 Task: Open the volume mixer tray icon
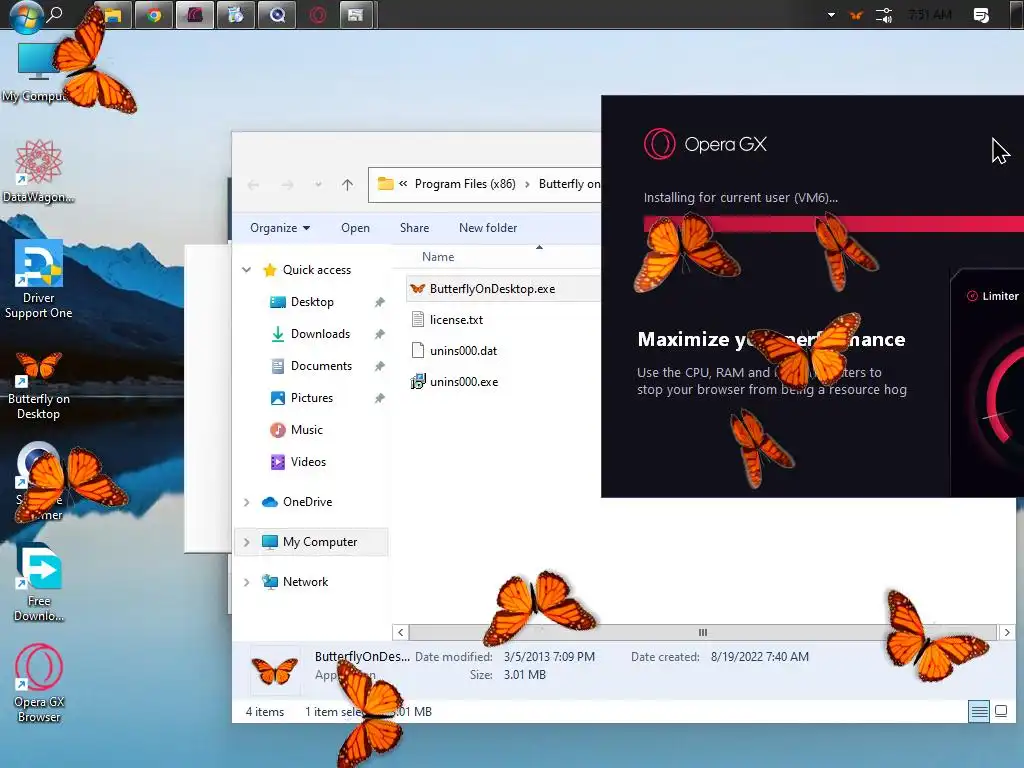tap(884, 14)
